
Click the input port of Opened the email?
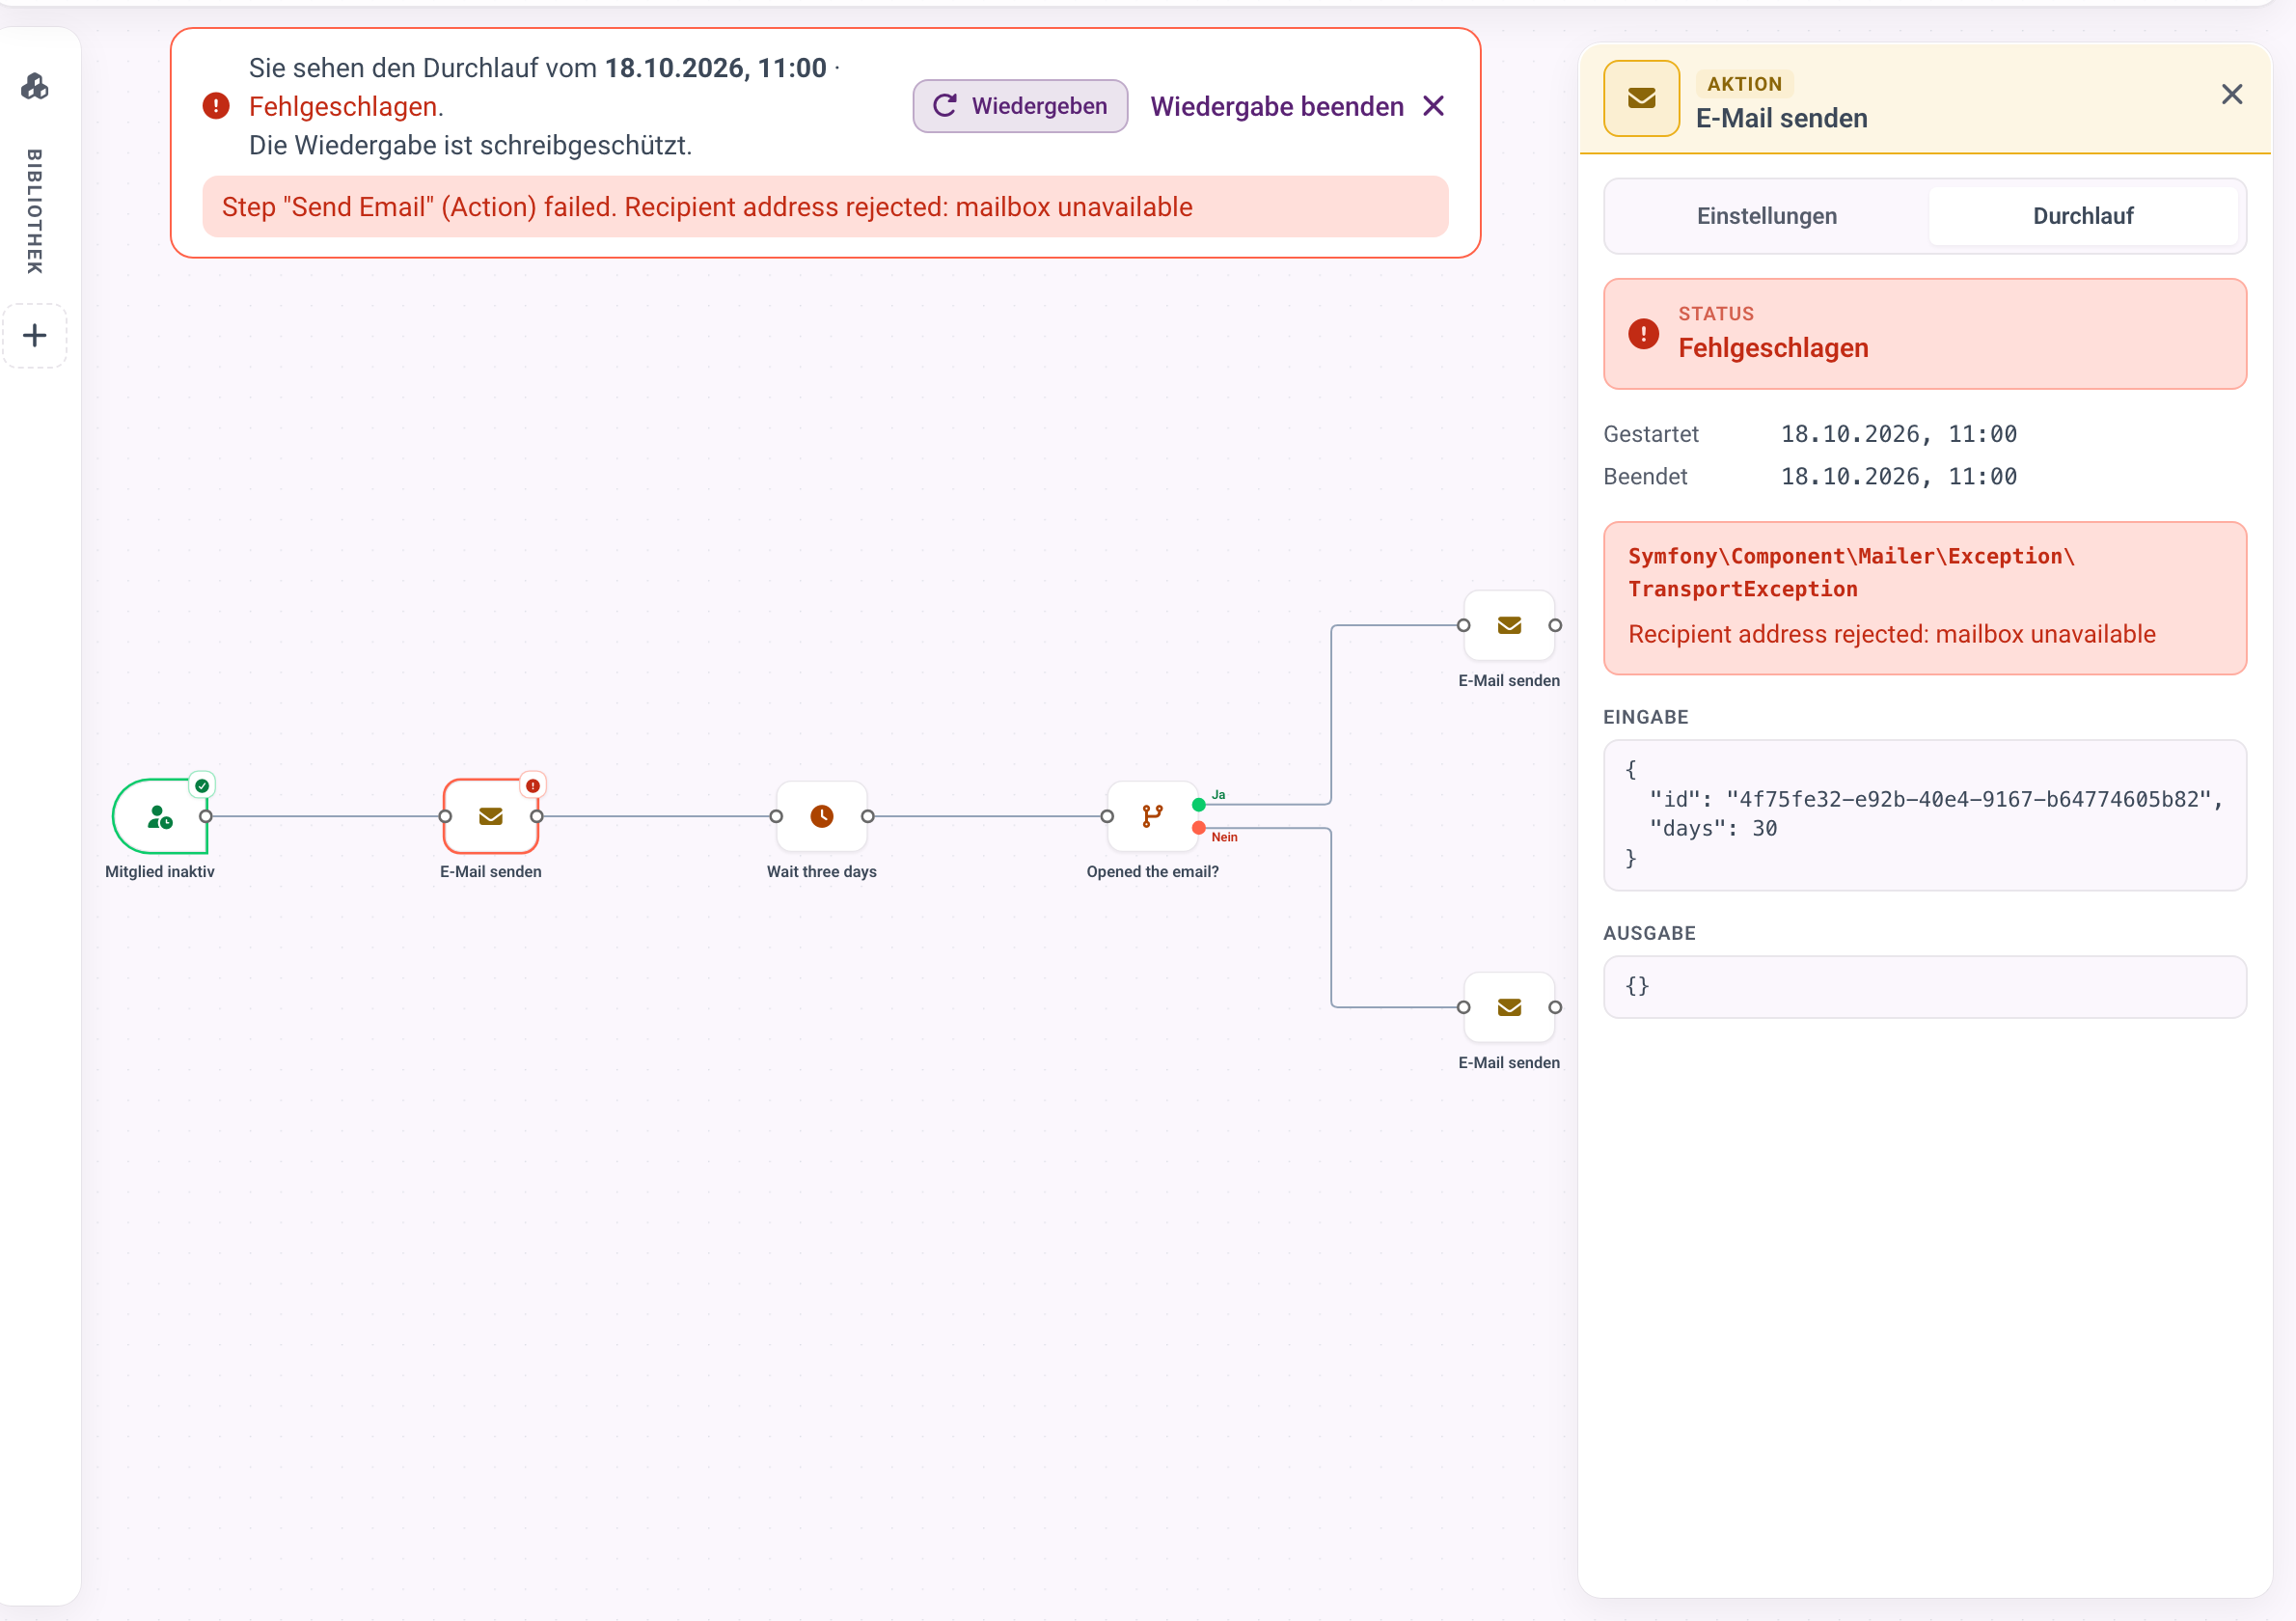point(1107,816)
